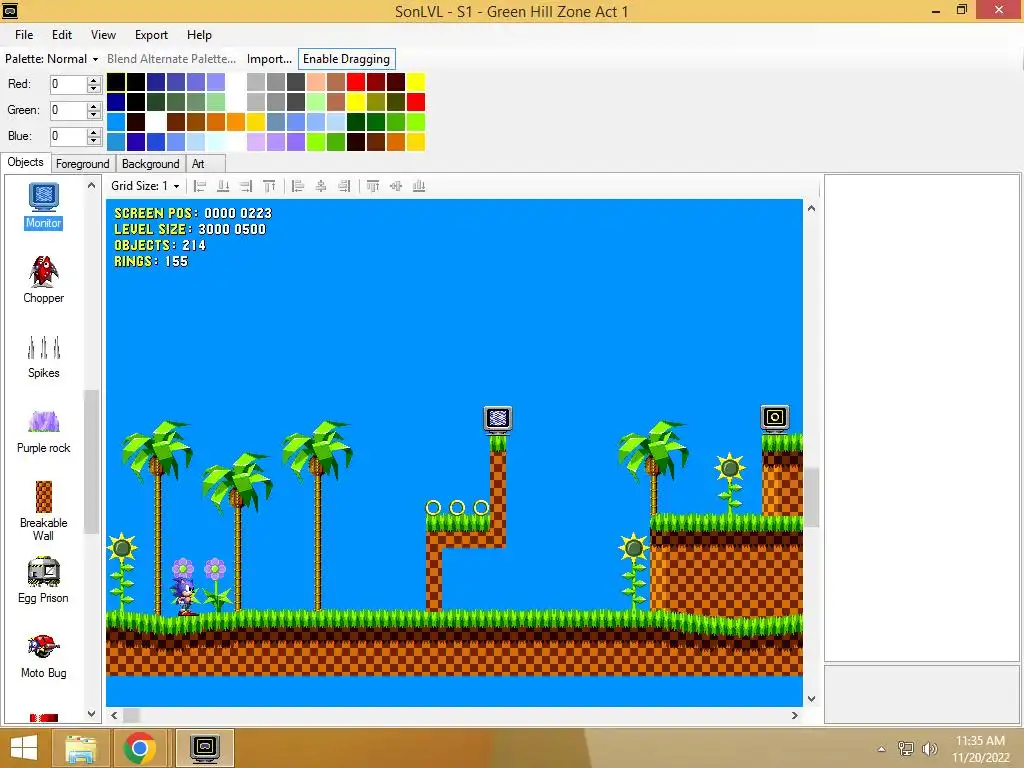Click the Blue value input field
Screen dimensions: 1024x768
(69, 136)
